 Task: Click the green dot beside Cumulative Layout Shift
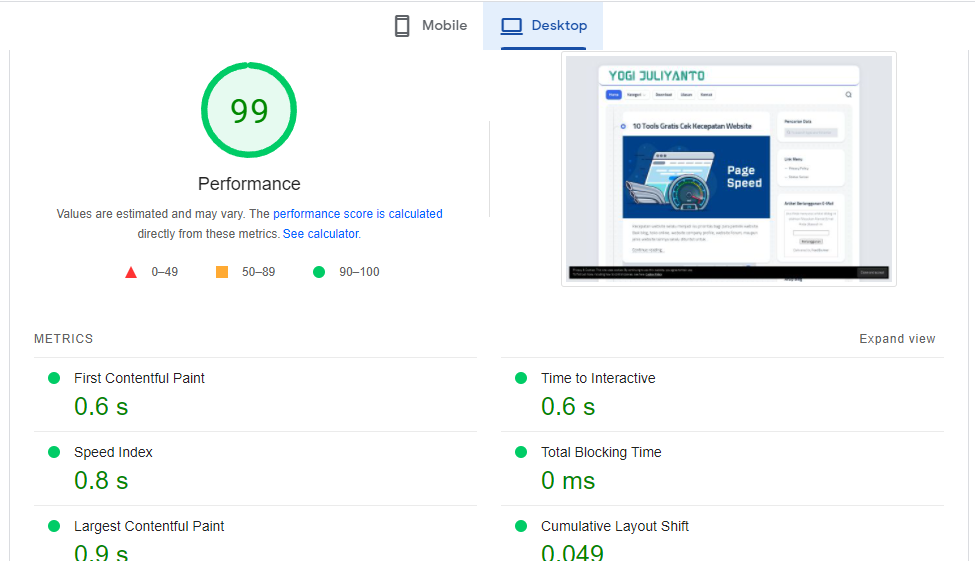tap(521, 526)
